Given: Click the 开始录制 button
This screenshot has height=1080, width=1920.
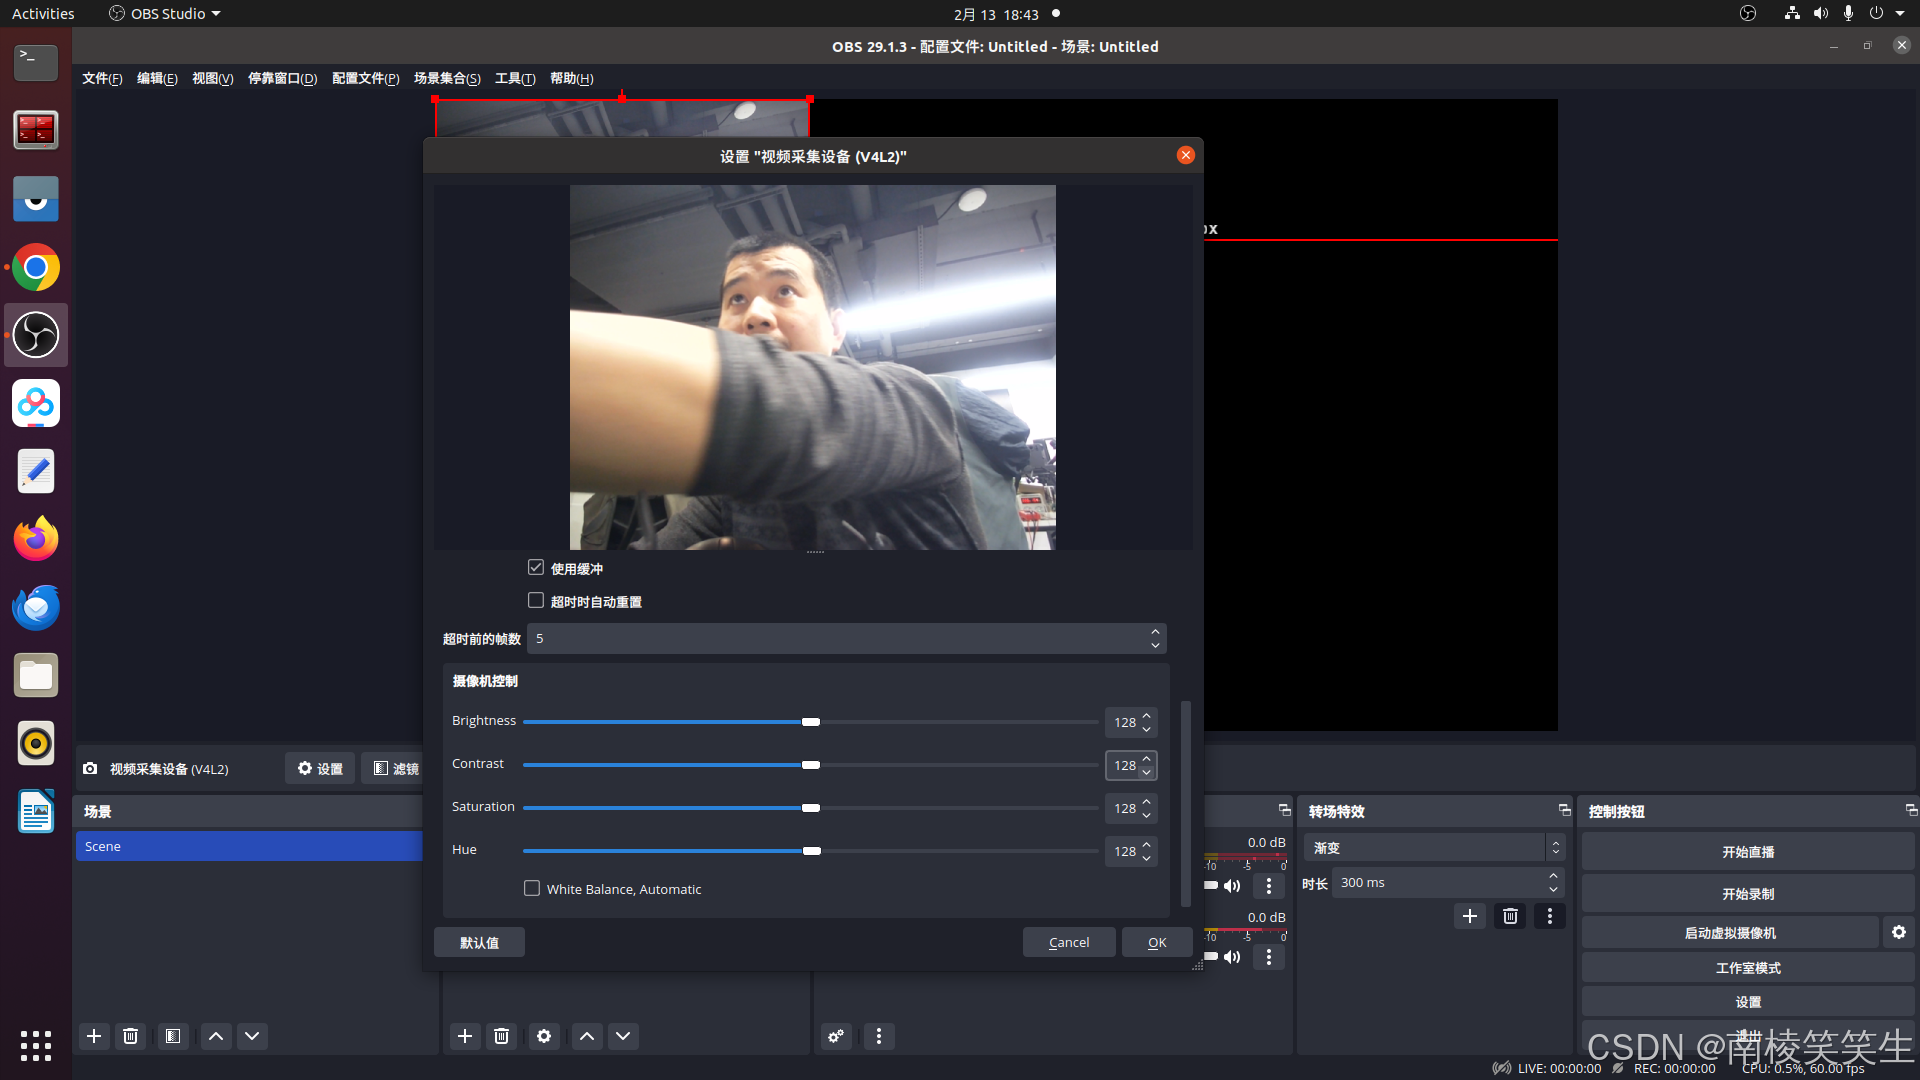Looking at the screenshot, I should click(x=1747, y=893).
